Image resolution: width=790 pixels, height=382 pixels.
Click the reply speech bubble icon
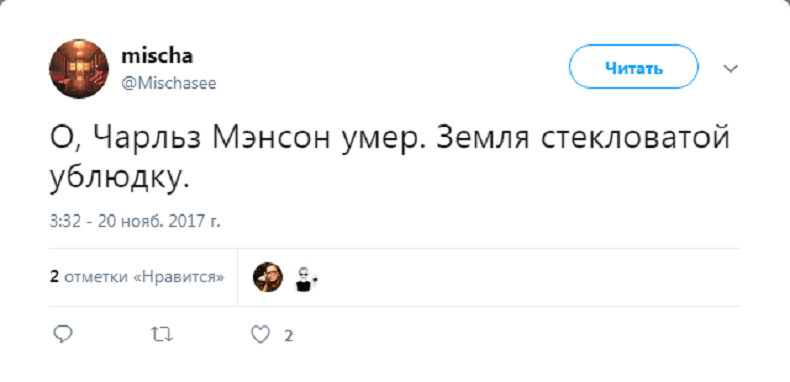point(63,335)
